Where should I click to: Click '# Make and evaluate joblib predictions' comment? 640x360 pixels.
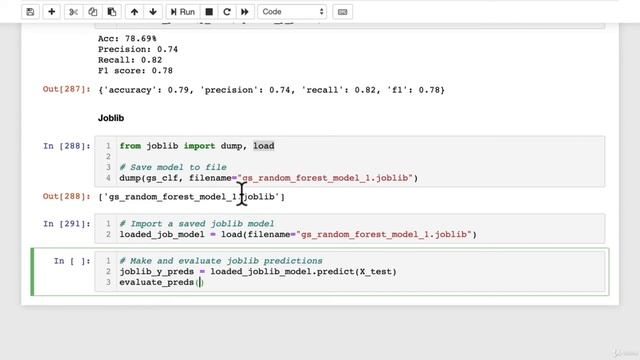[221, 261]
